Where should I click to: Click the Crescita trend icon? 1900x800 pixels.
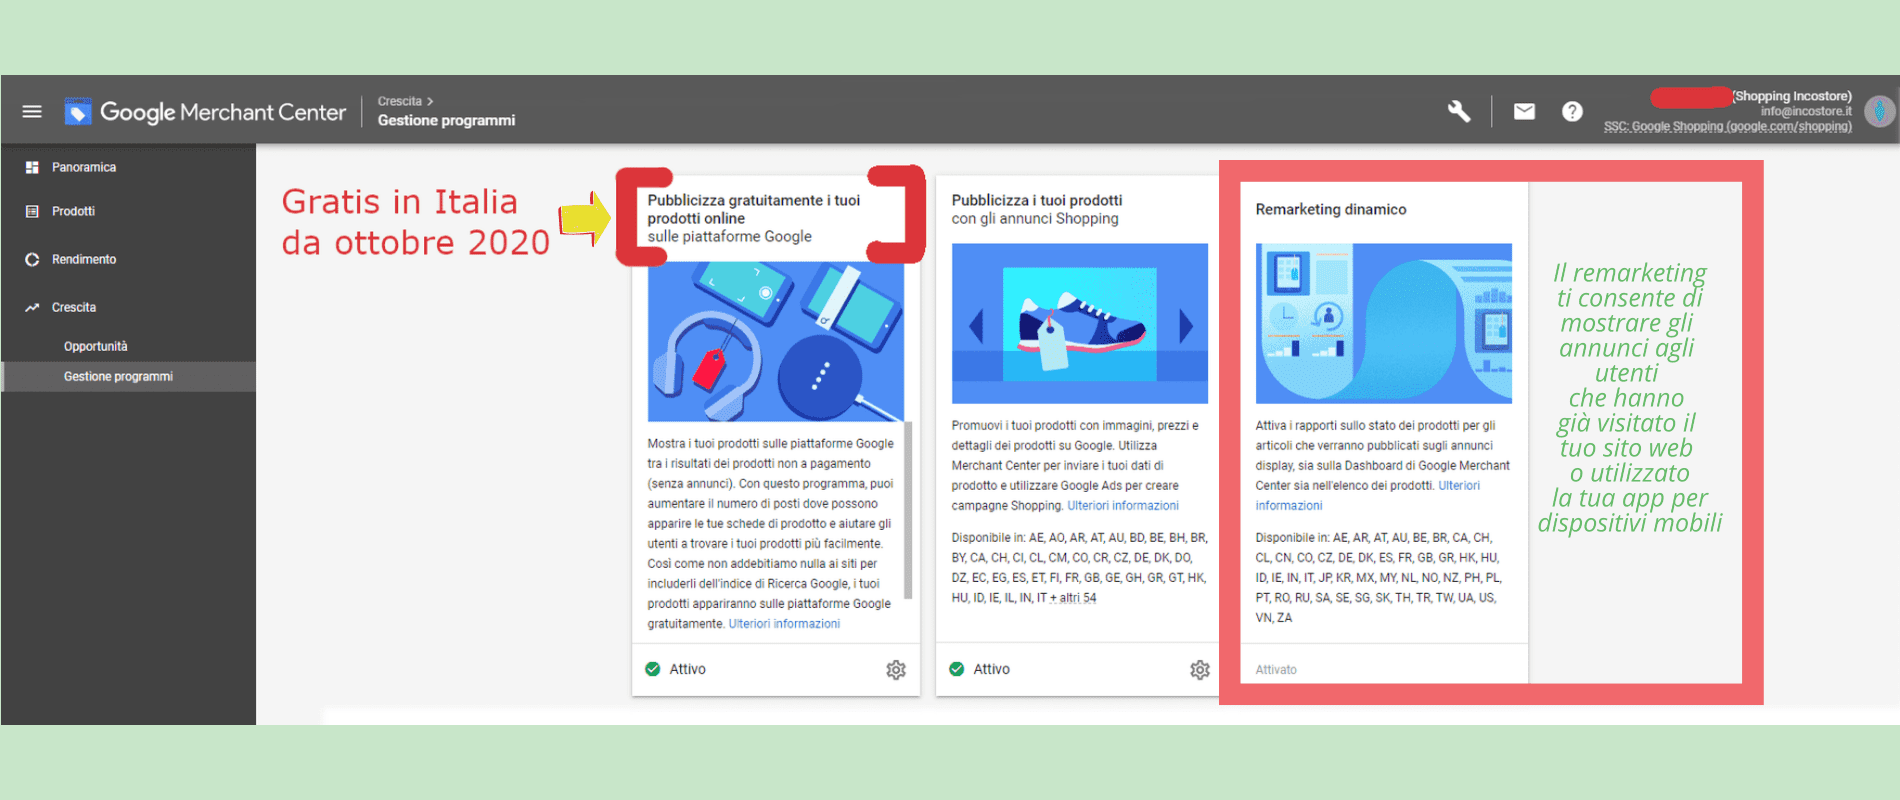pyautogui.click(x=32, y=307)
